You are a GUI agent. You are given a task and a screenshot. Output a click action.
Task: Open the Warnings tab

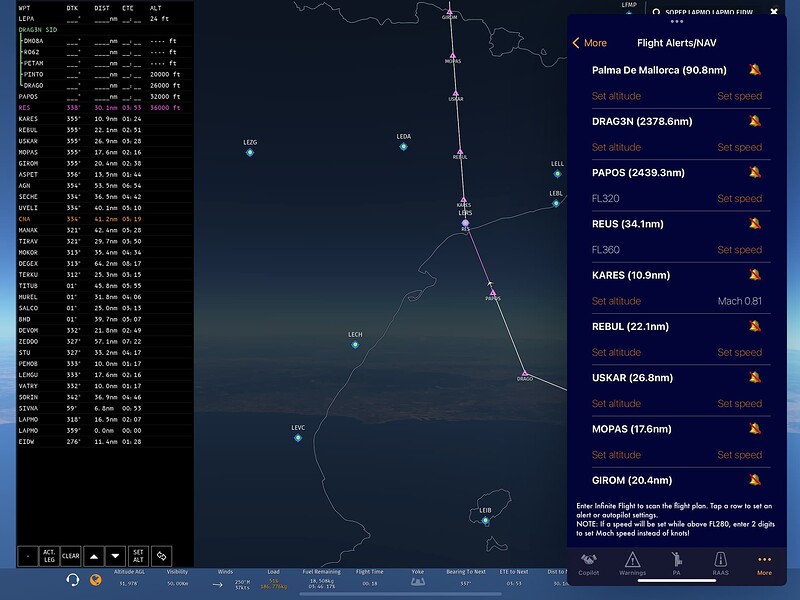[x=633, y=564]
